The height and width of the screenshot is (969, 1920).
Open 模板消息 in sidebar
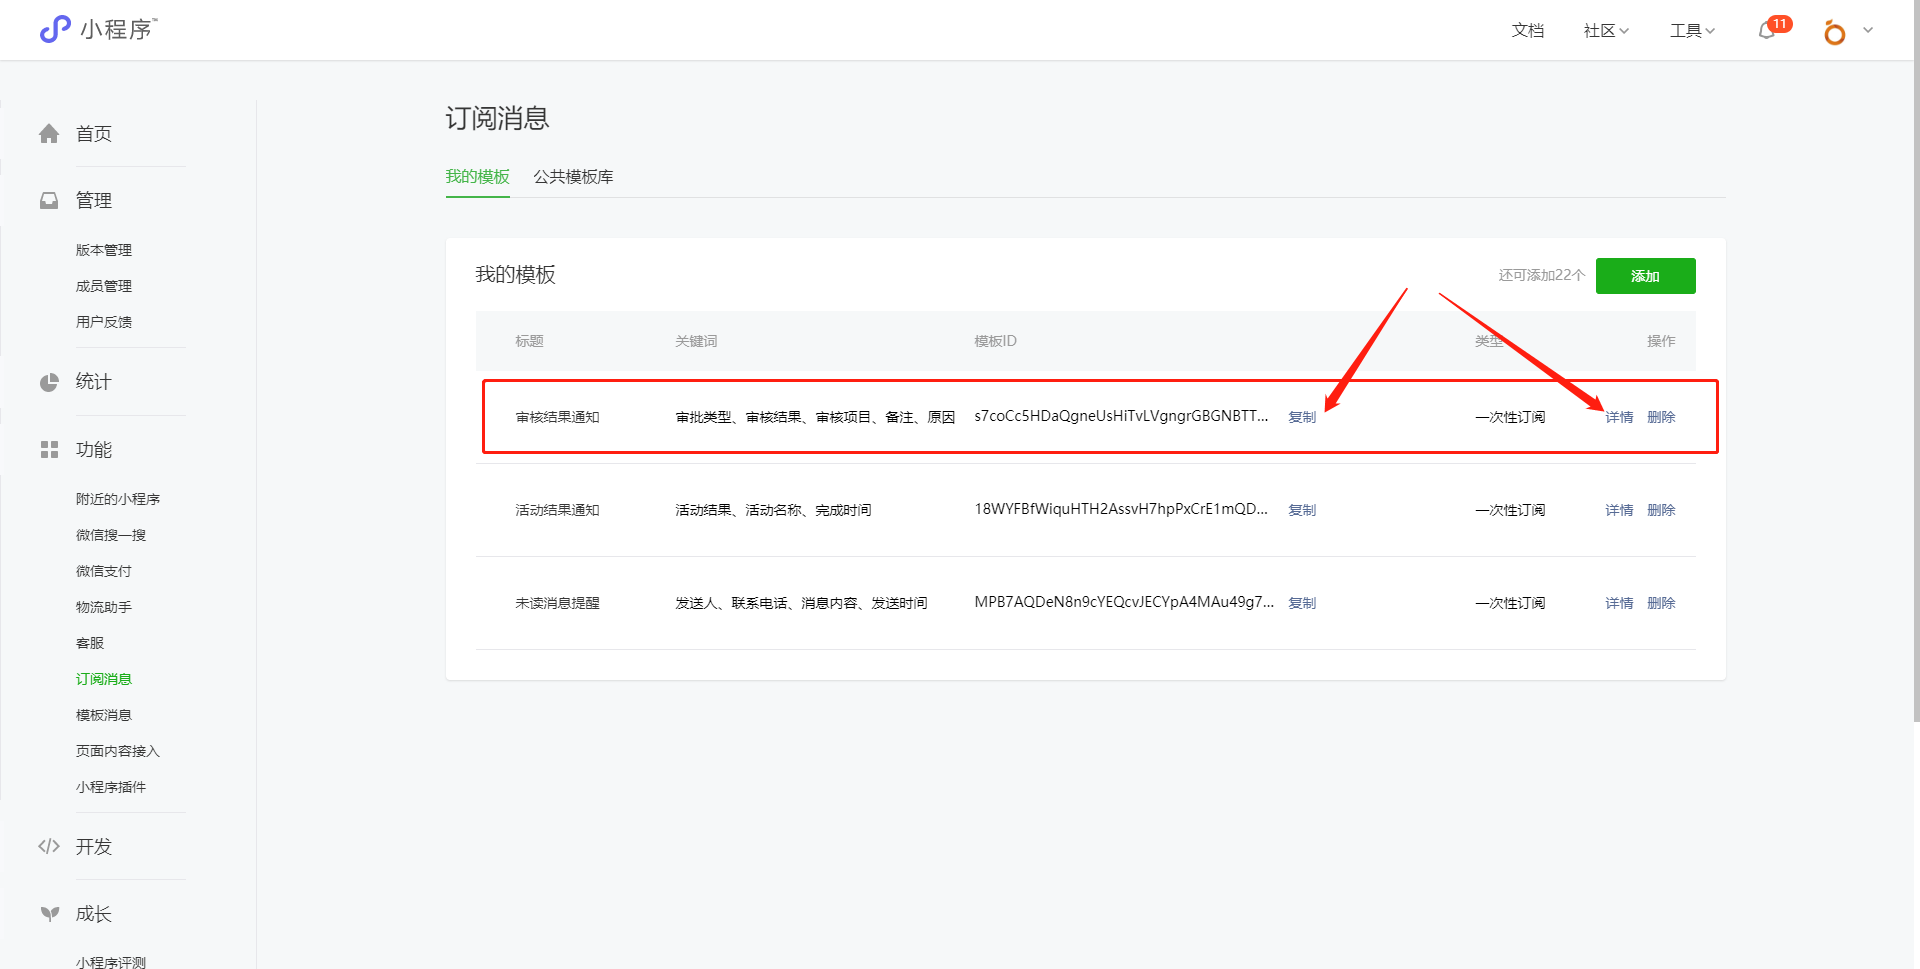104,715
